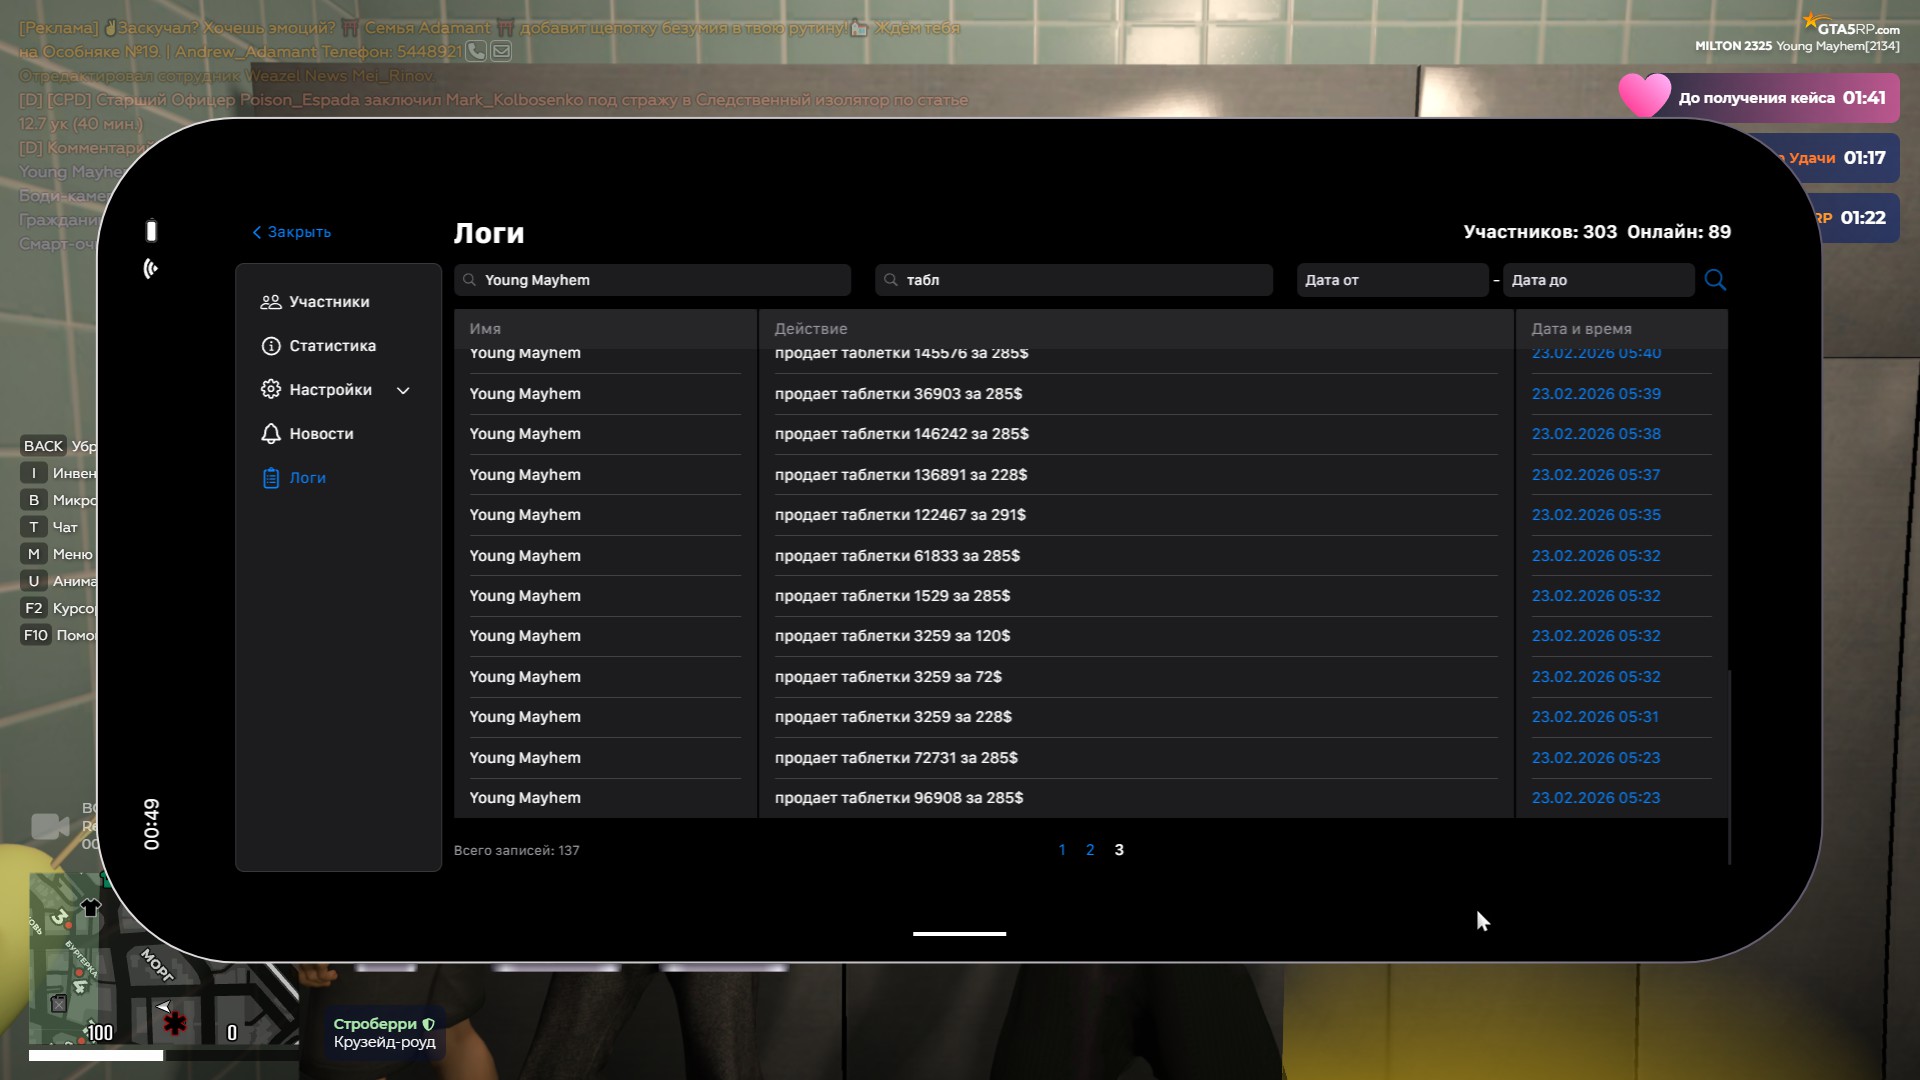Open the Дата до date picker

(1597, 280)
